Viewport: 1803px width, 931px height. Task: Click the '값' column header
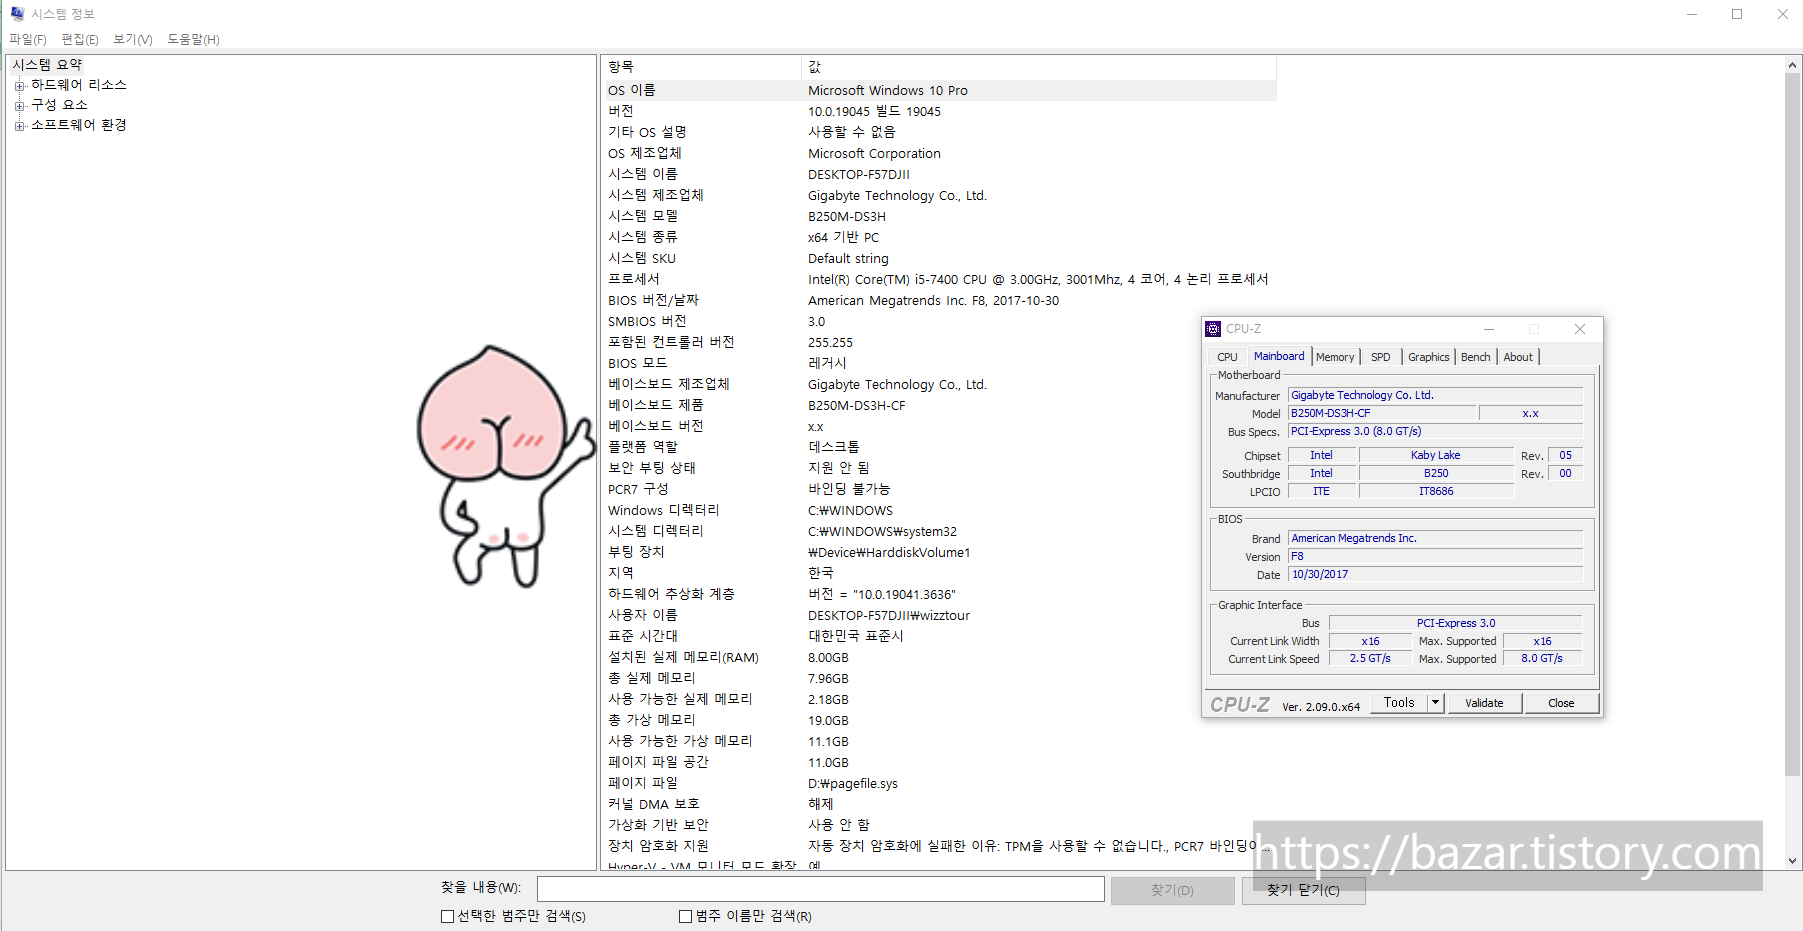click(1039, 67)
